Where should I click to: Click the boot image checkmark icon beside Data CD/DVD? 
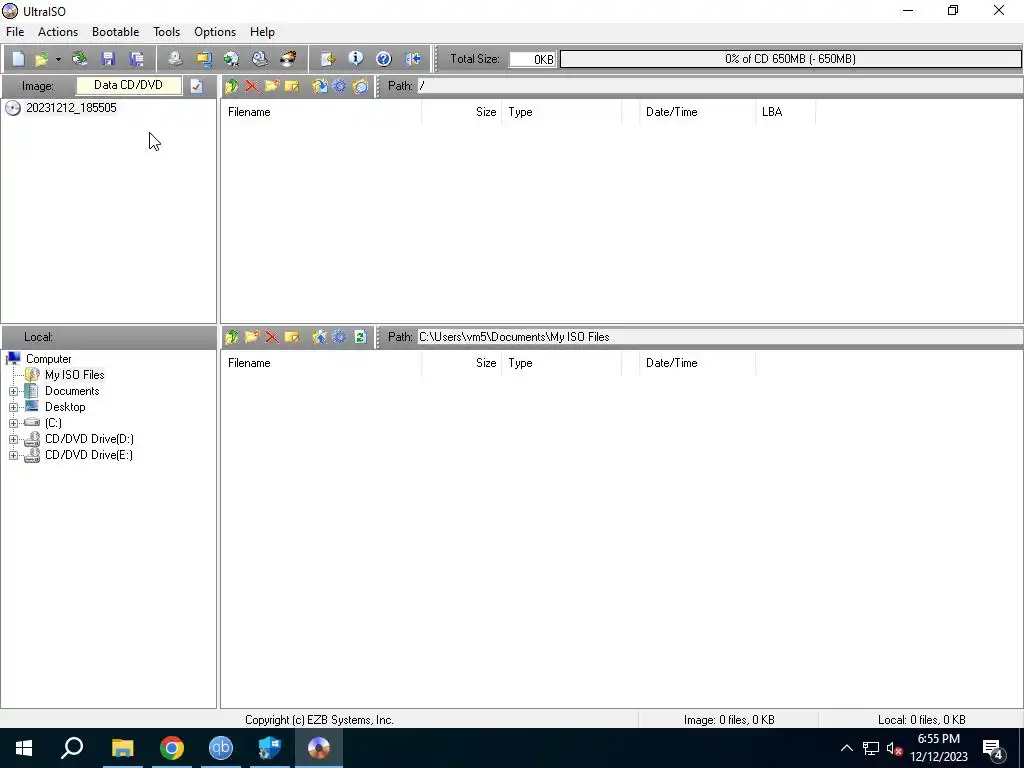[x=197, y=86]
